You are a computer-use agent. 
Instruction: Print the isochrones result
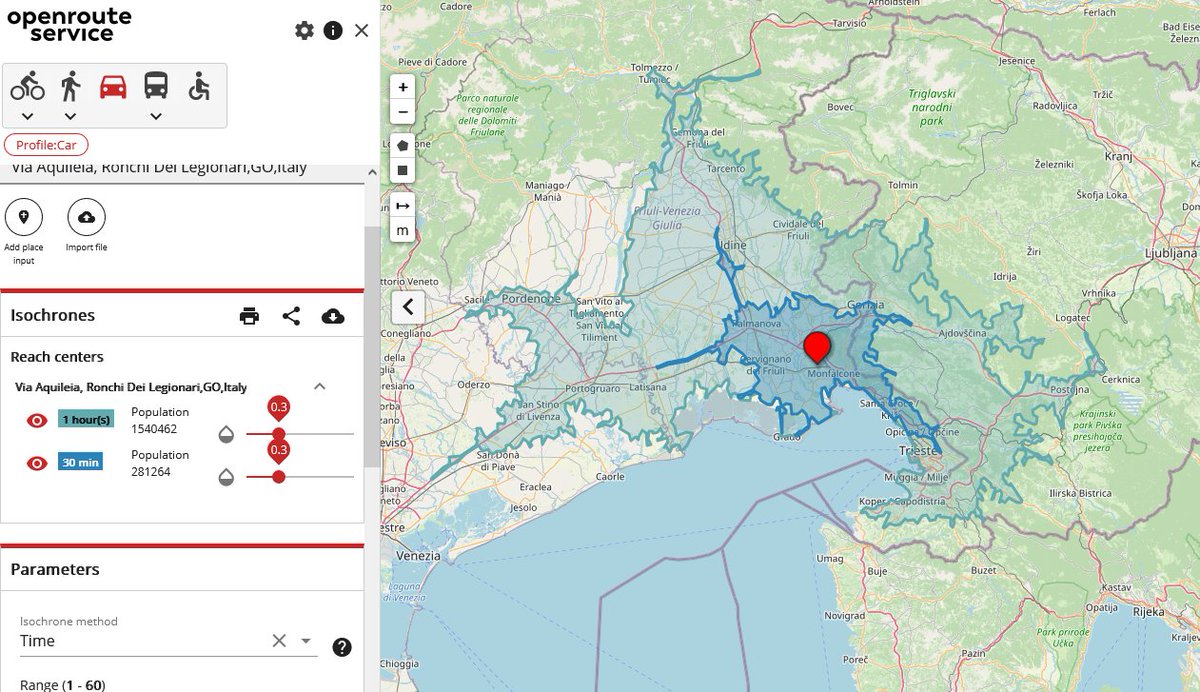pyautogui.click(x=249, y=316)
